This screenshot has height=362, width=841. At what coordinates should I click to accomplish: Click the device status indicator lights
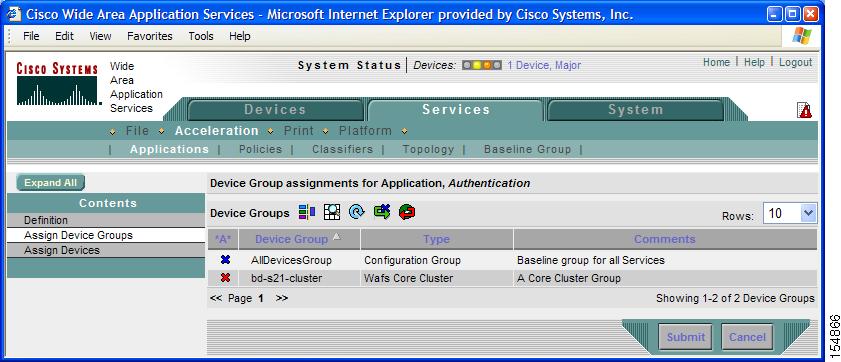point(482,65)
